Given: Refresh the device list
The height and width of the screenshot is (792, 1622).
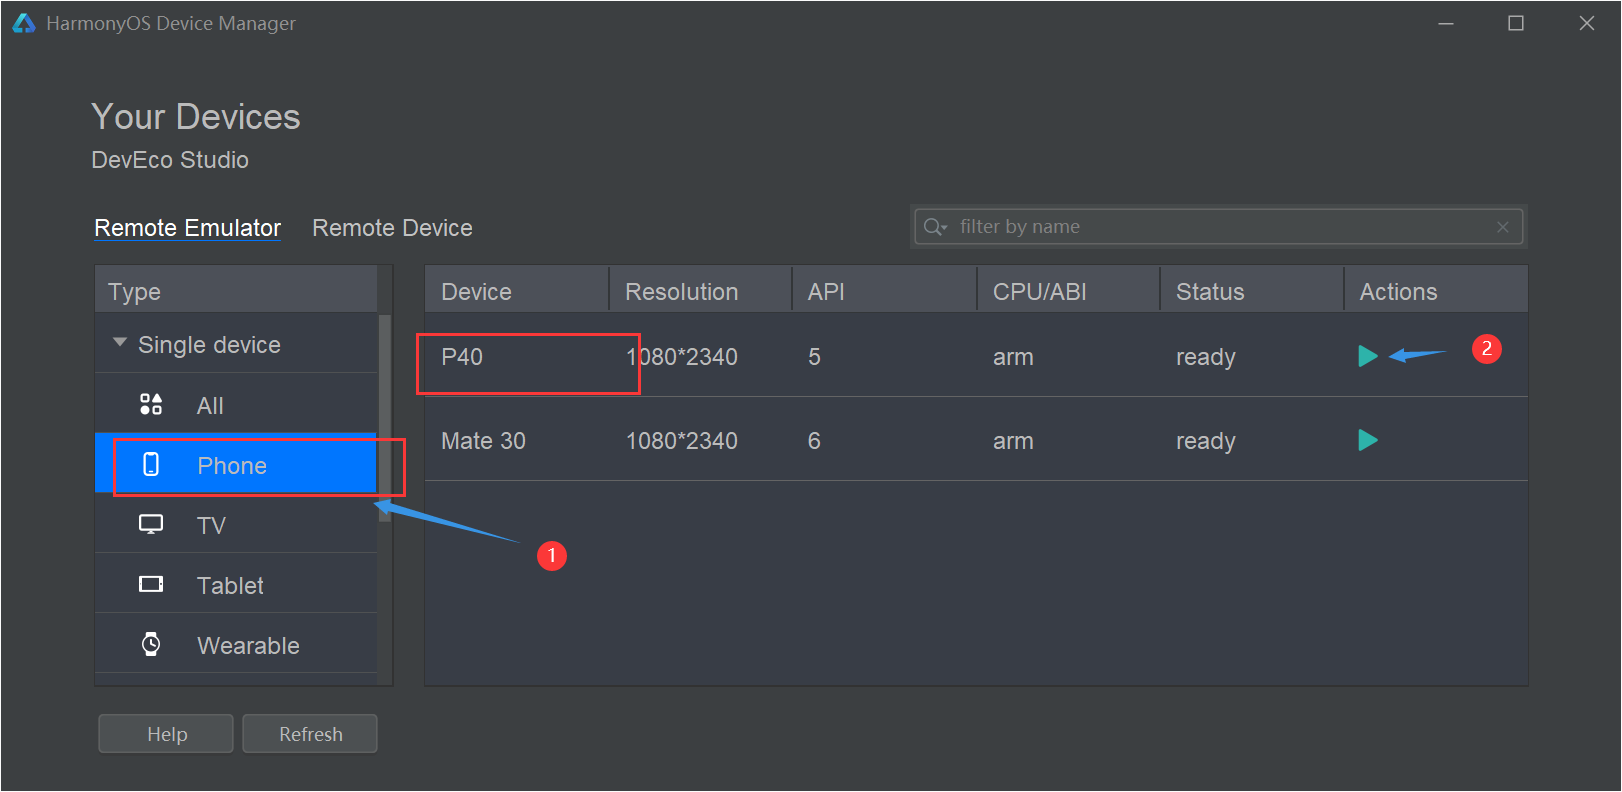Looking at the screenshot, I should 310,733.
